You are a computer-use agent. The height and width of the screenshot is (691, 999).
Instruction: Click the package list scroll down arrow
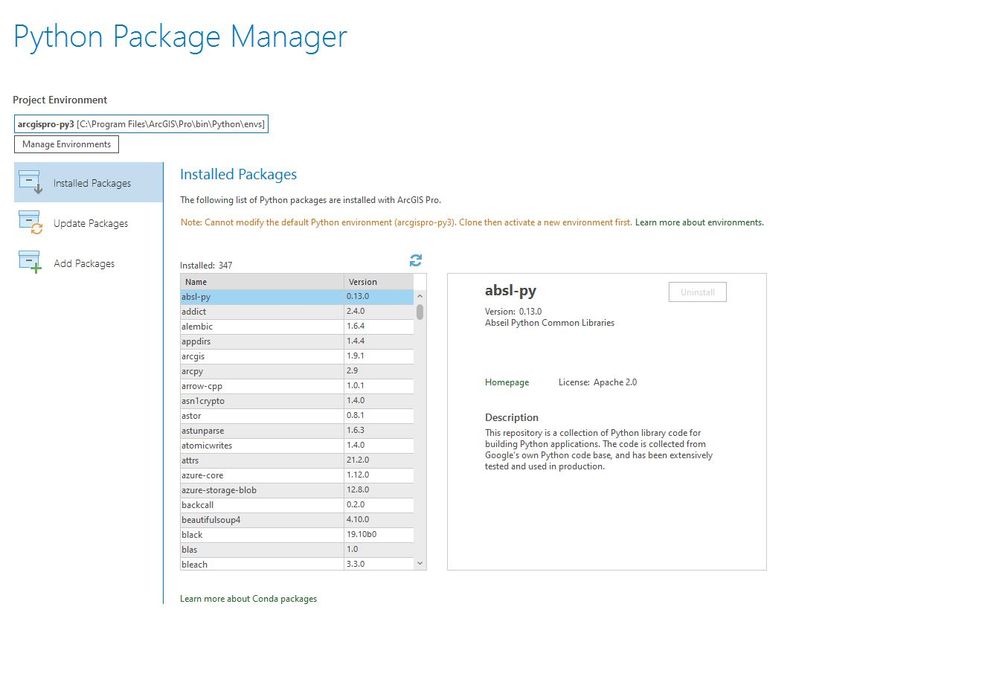coord(420,563)
